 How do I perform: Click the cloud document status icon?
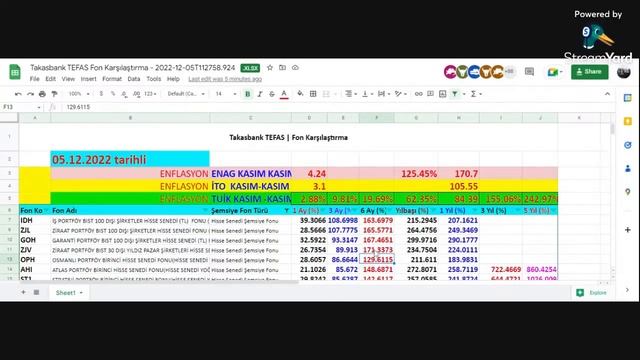[x=295, y=68]
